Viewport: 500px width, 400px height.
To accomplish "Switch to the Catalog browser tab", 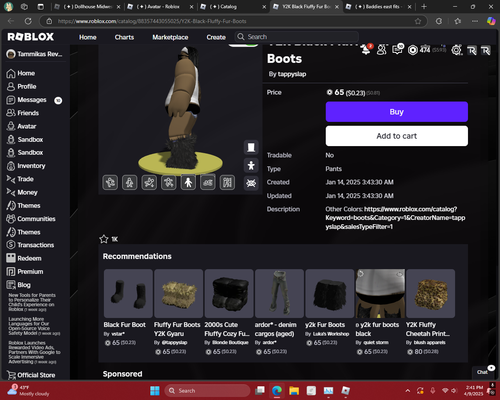I will point(232,7).
